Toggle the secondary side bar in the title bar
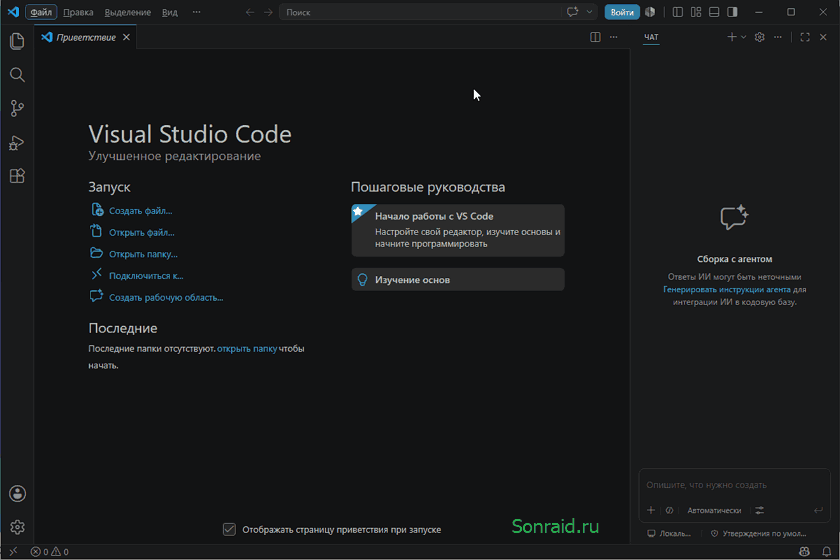This screenshot has height=560, width=840. click(732, 12)
